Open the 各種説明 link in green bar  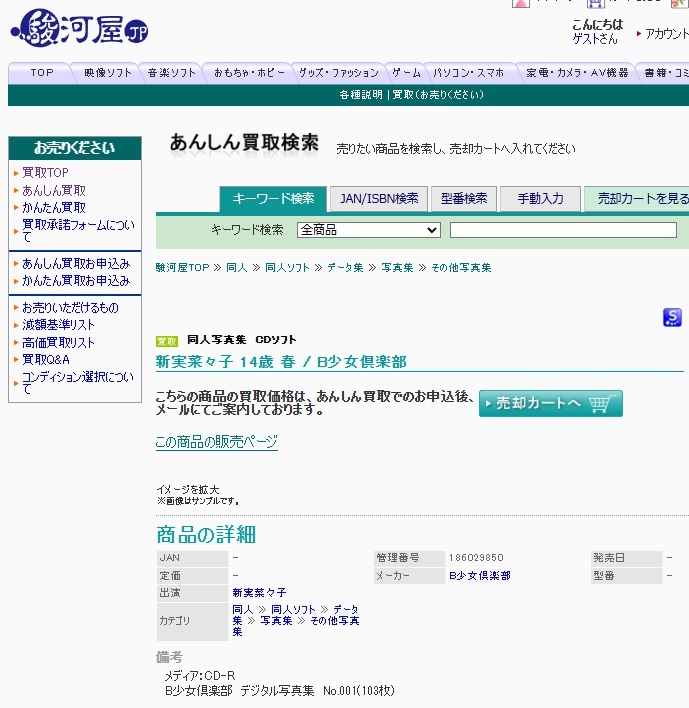[x=361, y=95]
